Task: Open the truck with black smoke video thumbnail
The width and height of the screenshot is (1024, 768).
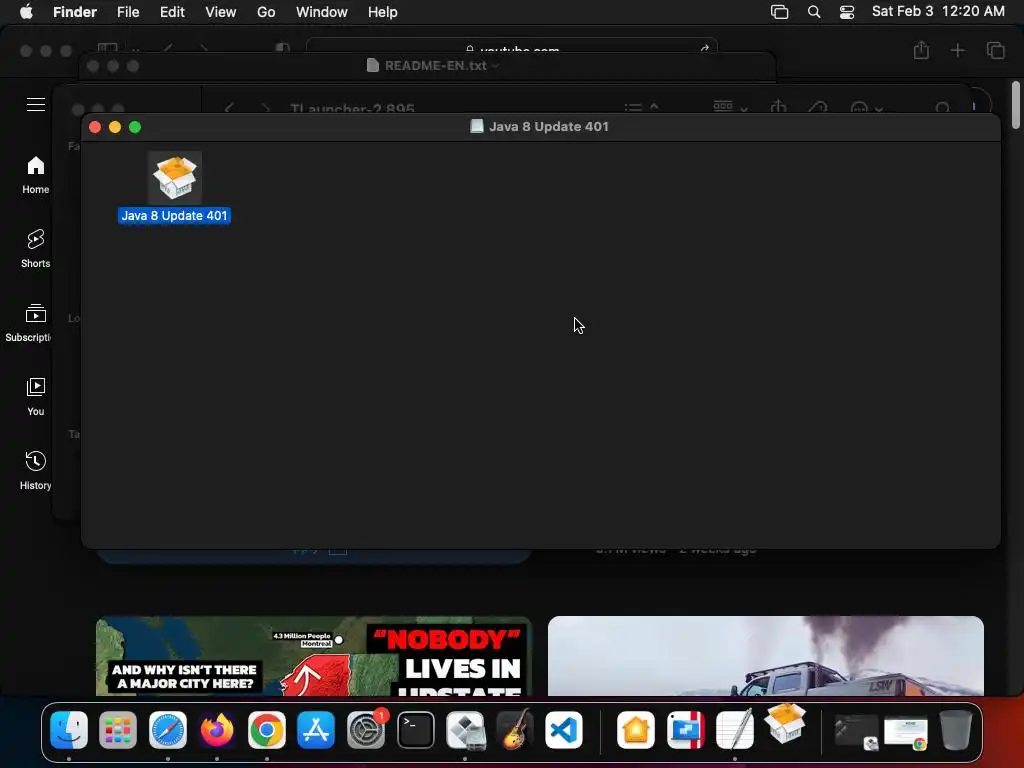Action: pyautogui.click(x=765, y=656)
